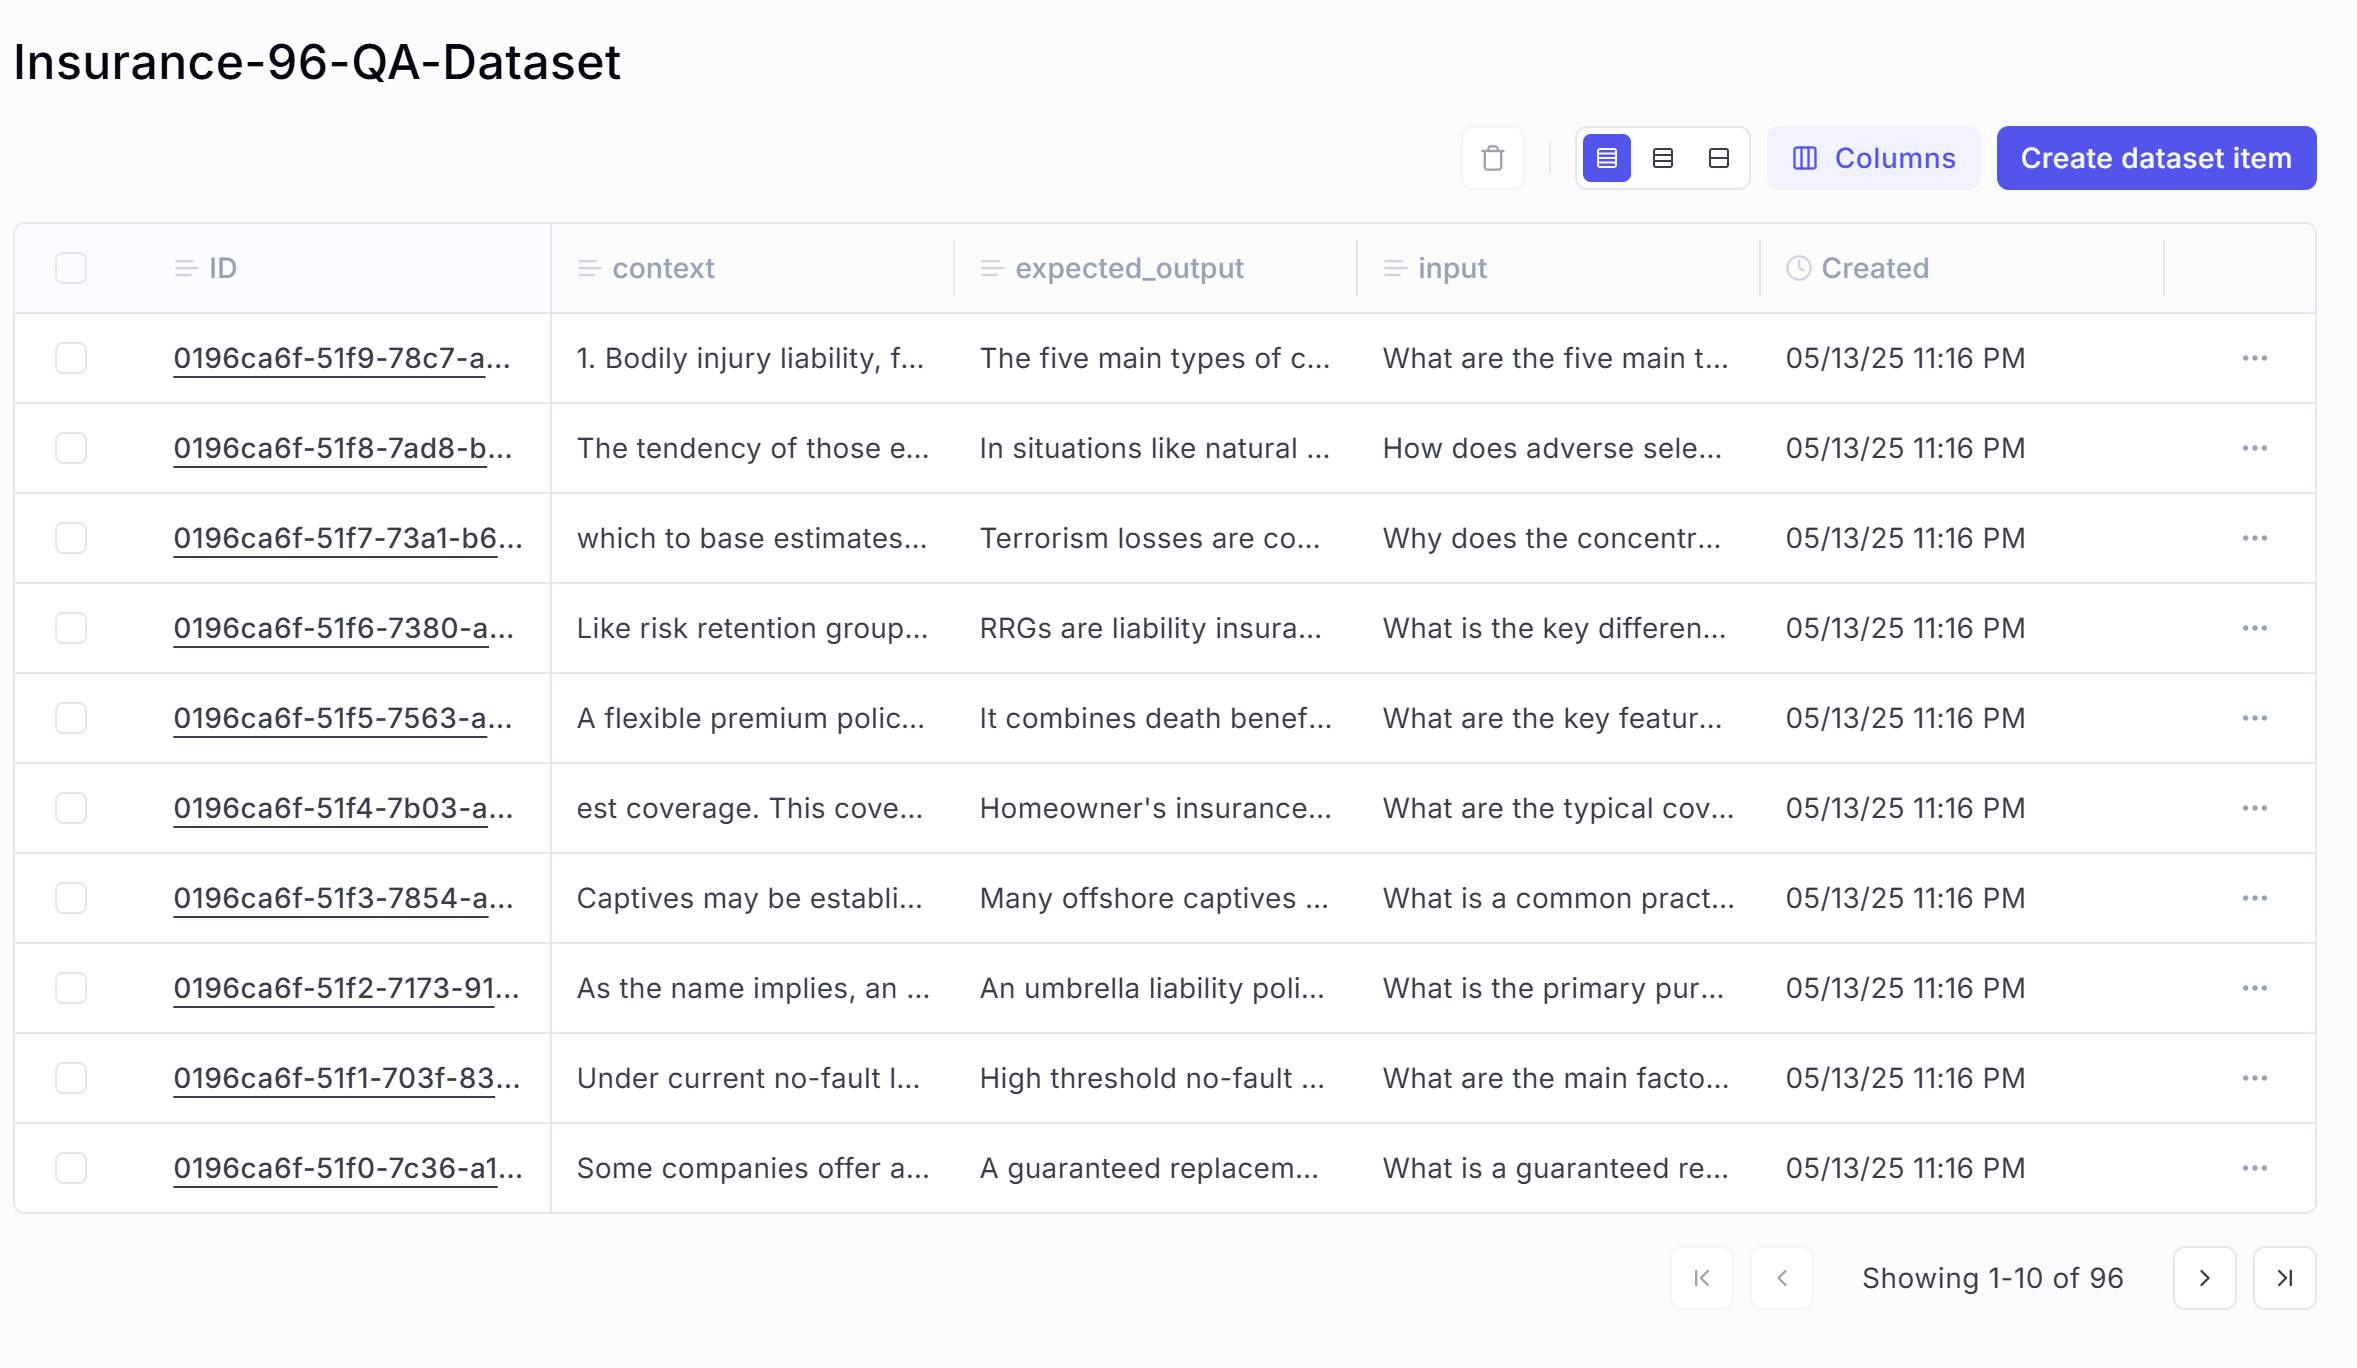
Task: Click the Insurance-96-QA-Dataset title
Action: coord(317,62)
